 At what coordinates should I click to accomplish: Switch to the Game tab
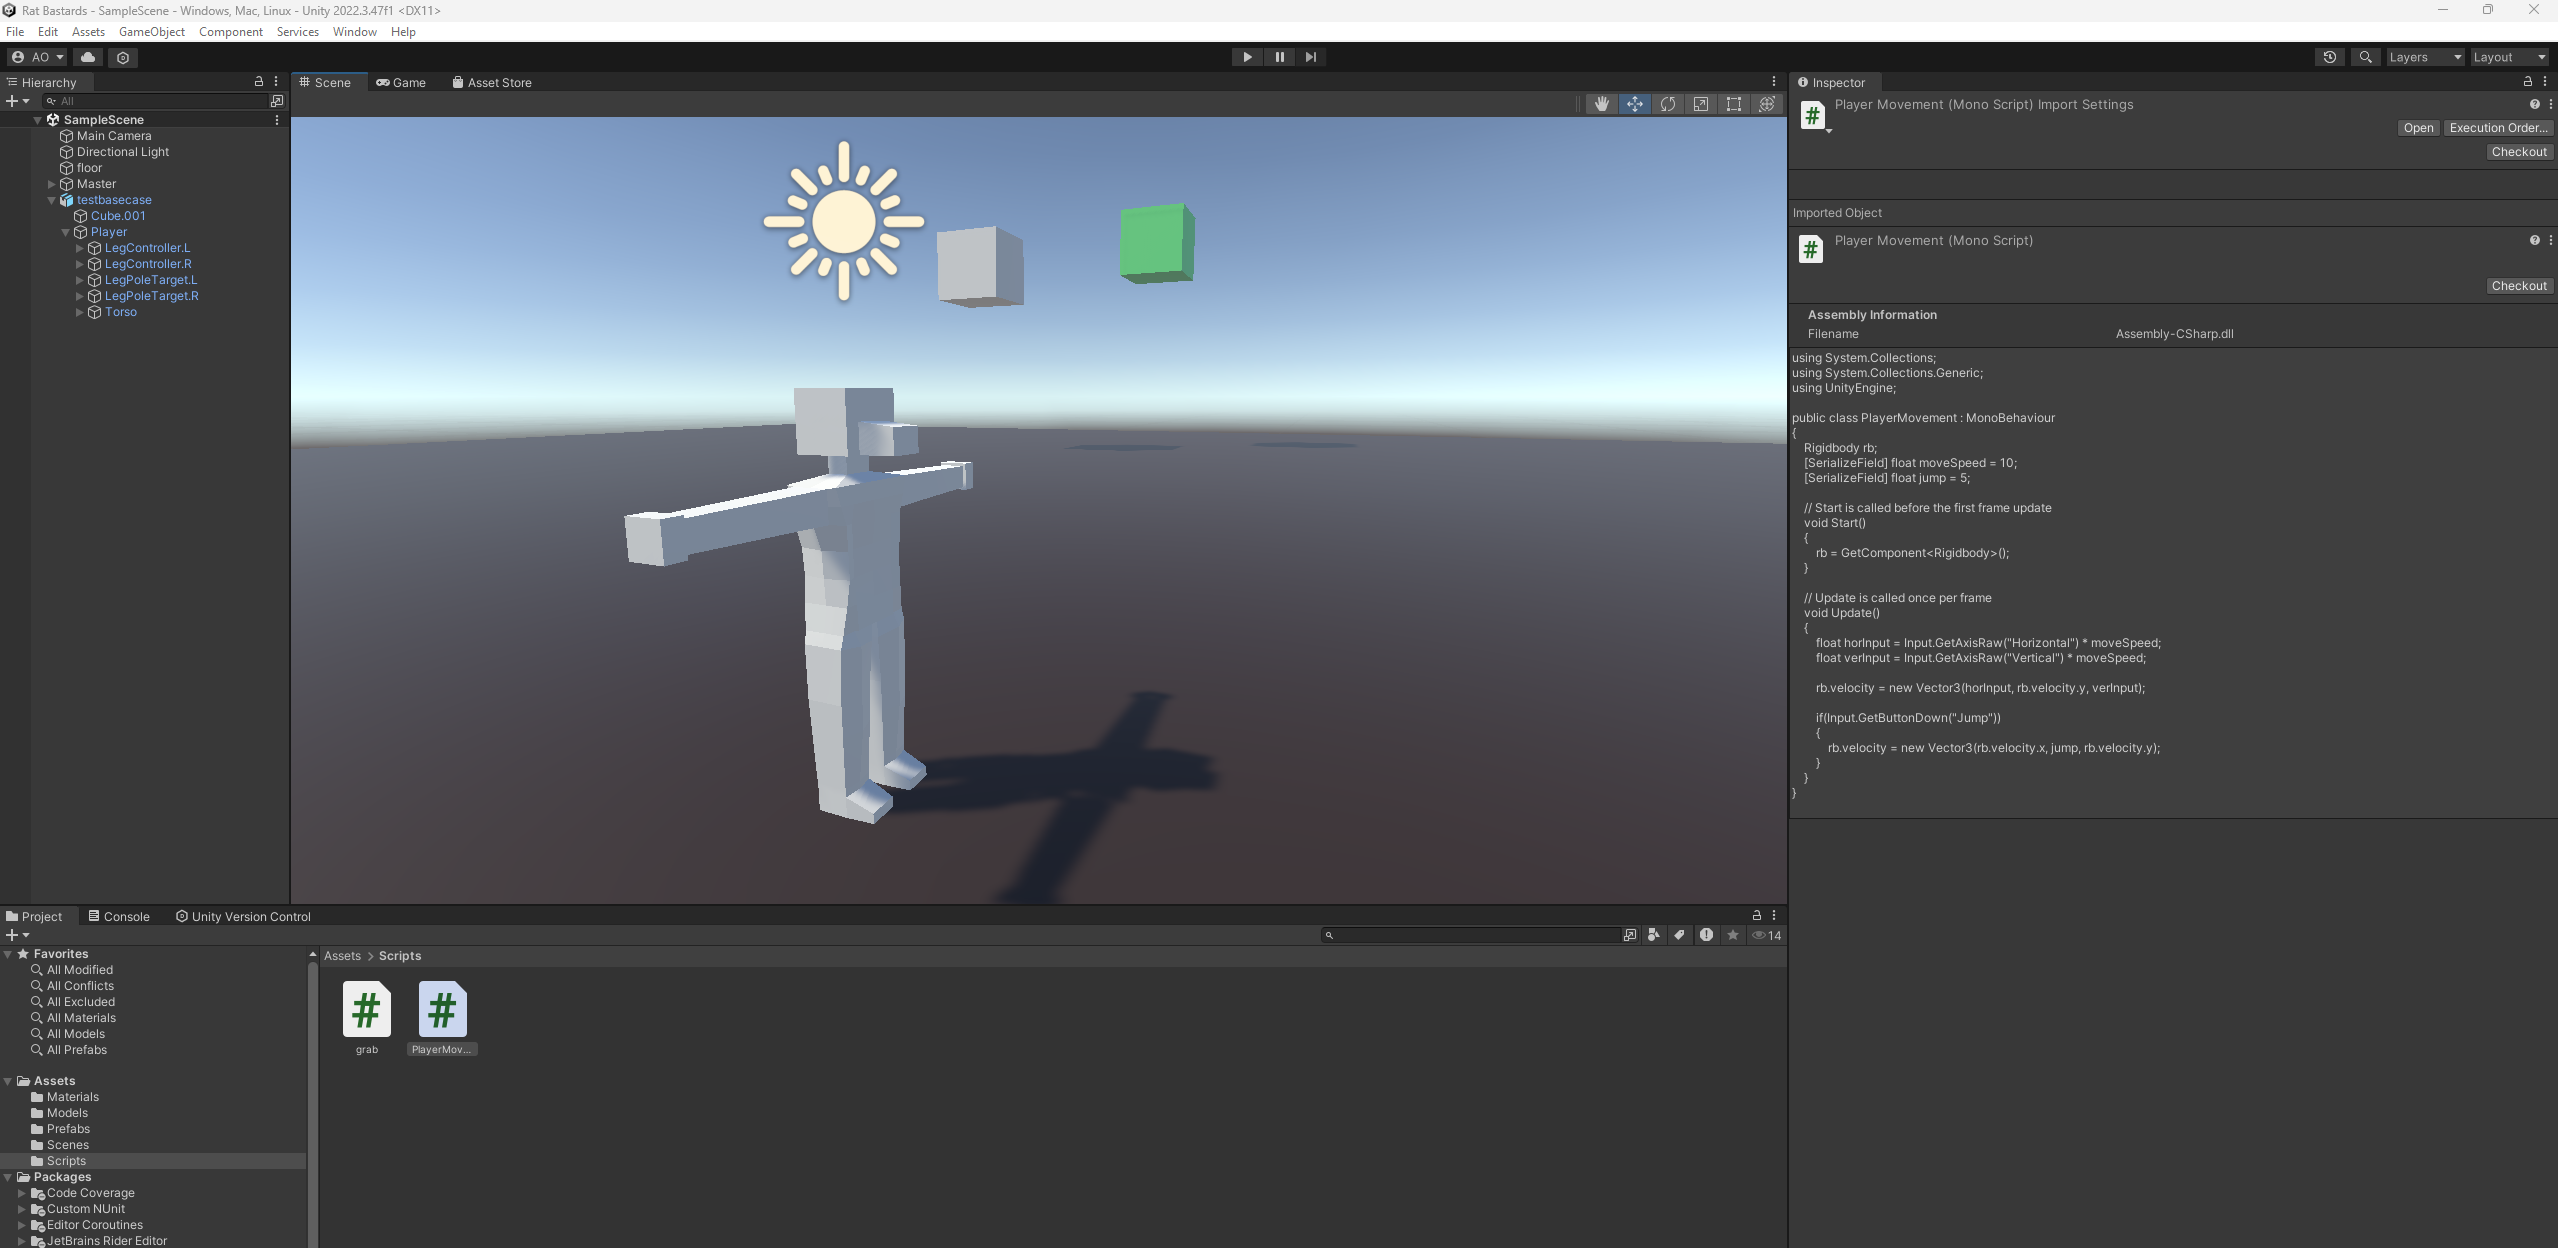(400, 82)
